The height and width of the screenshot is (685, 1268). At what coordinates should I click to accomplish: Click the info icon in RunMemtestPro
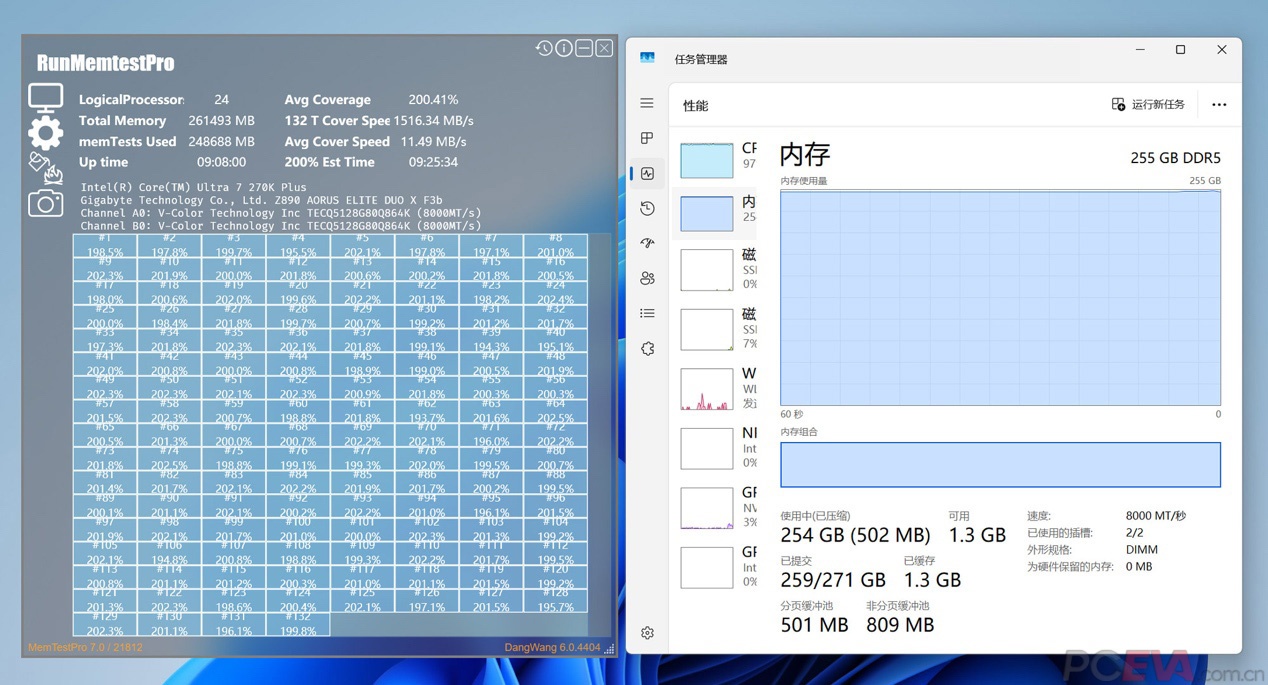click(564, 48)
